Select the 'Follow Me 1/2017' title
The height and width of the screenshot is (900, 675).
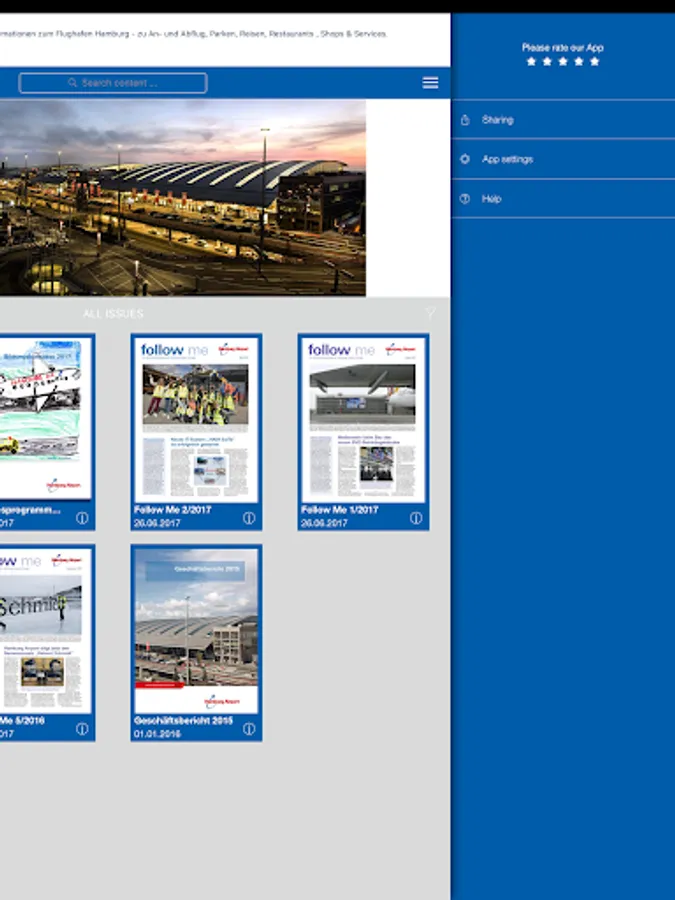coord(339,510)
